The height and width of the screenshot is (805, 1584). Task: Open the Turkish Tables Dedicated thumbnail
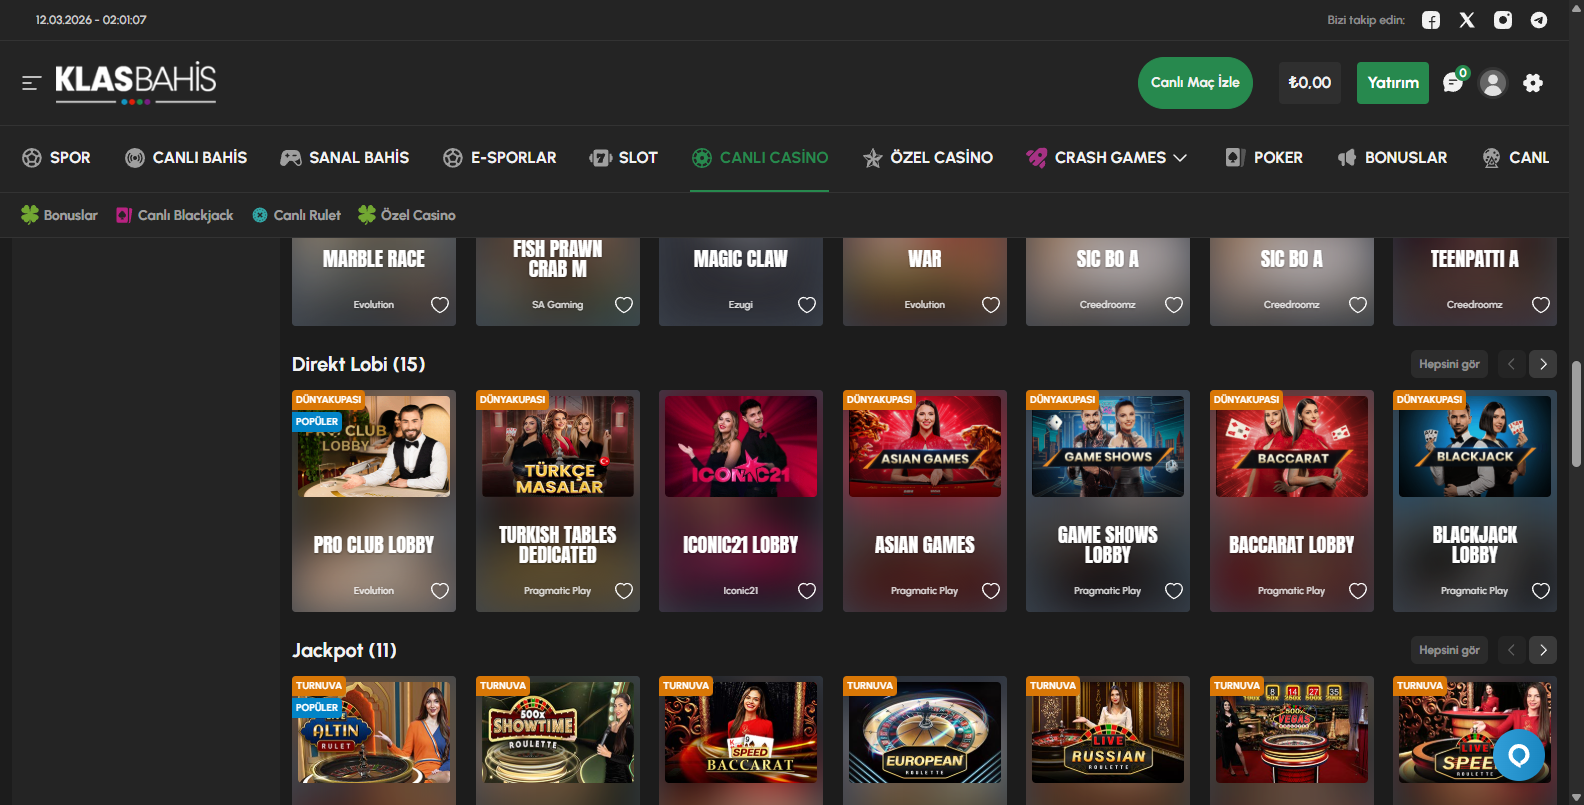558,447
